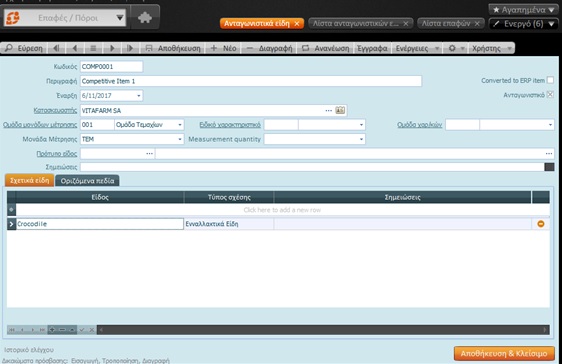Open Ειδικό χαρακτηριστικό link
562x364 pixels.
coord(230,125)
